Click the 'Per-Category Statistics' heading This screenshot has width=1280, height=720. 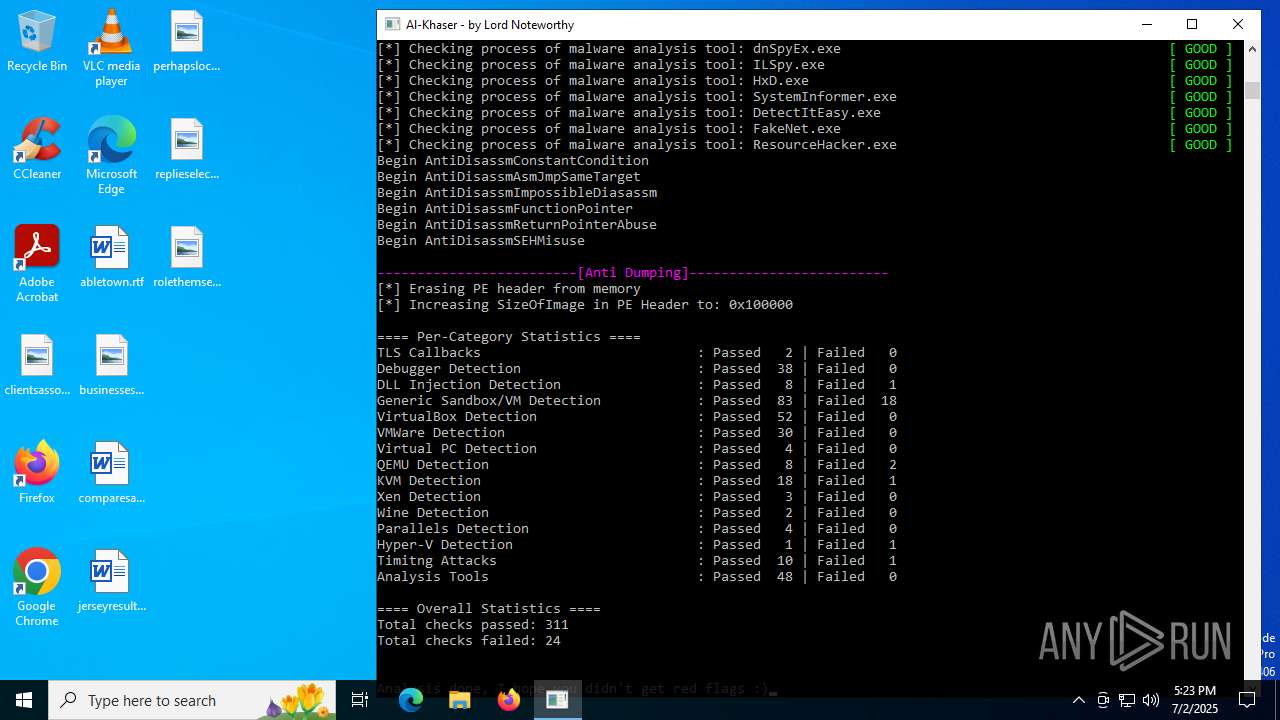point(509,337)
